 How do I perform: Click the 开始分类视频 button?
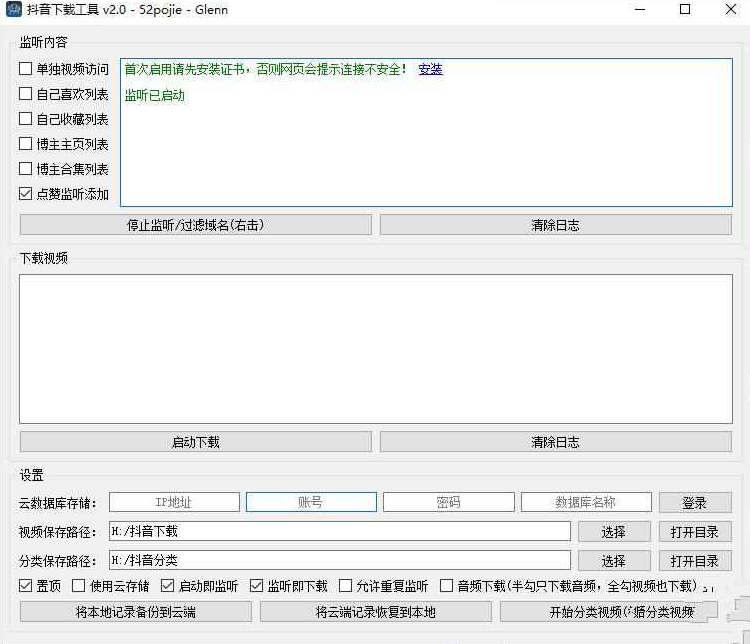[609, 612]
